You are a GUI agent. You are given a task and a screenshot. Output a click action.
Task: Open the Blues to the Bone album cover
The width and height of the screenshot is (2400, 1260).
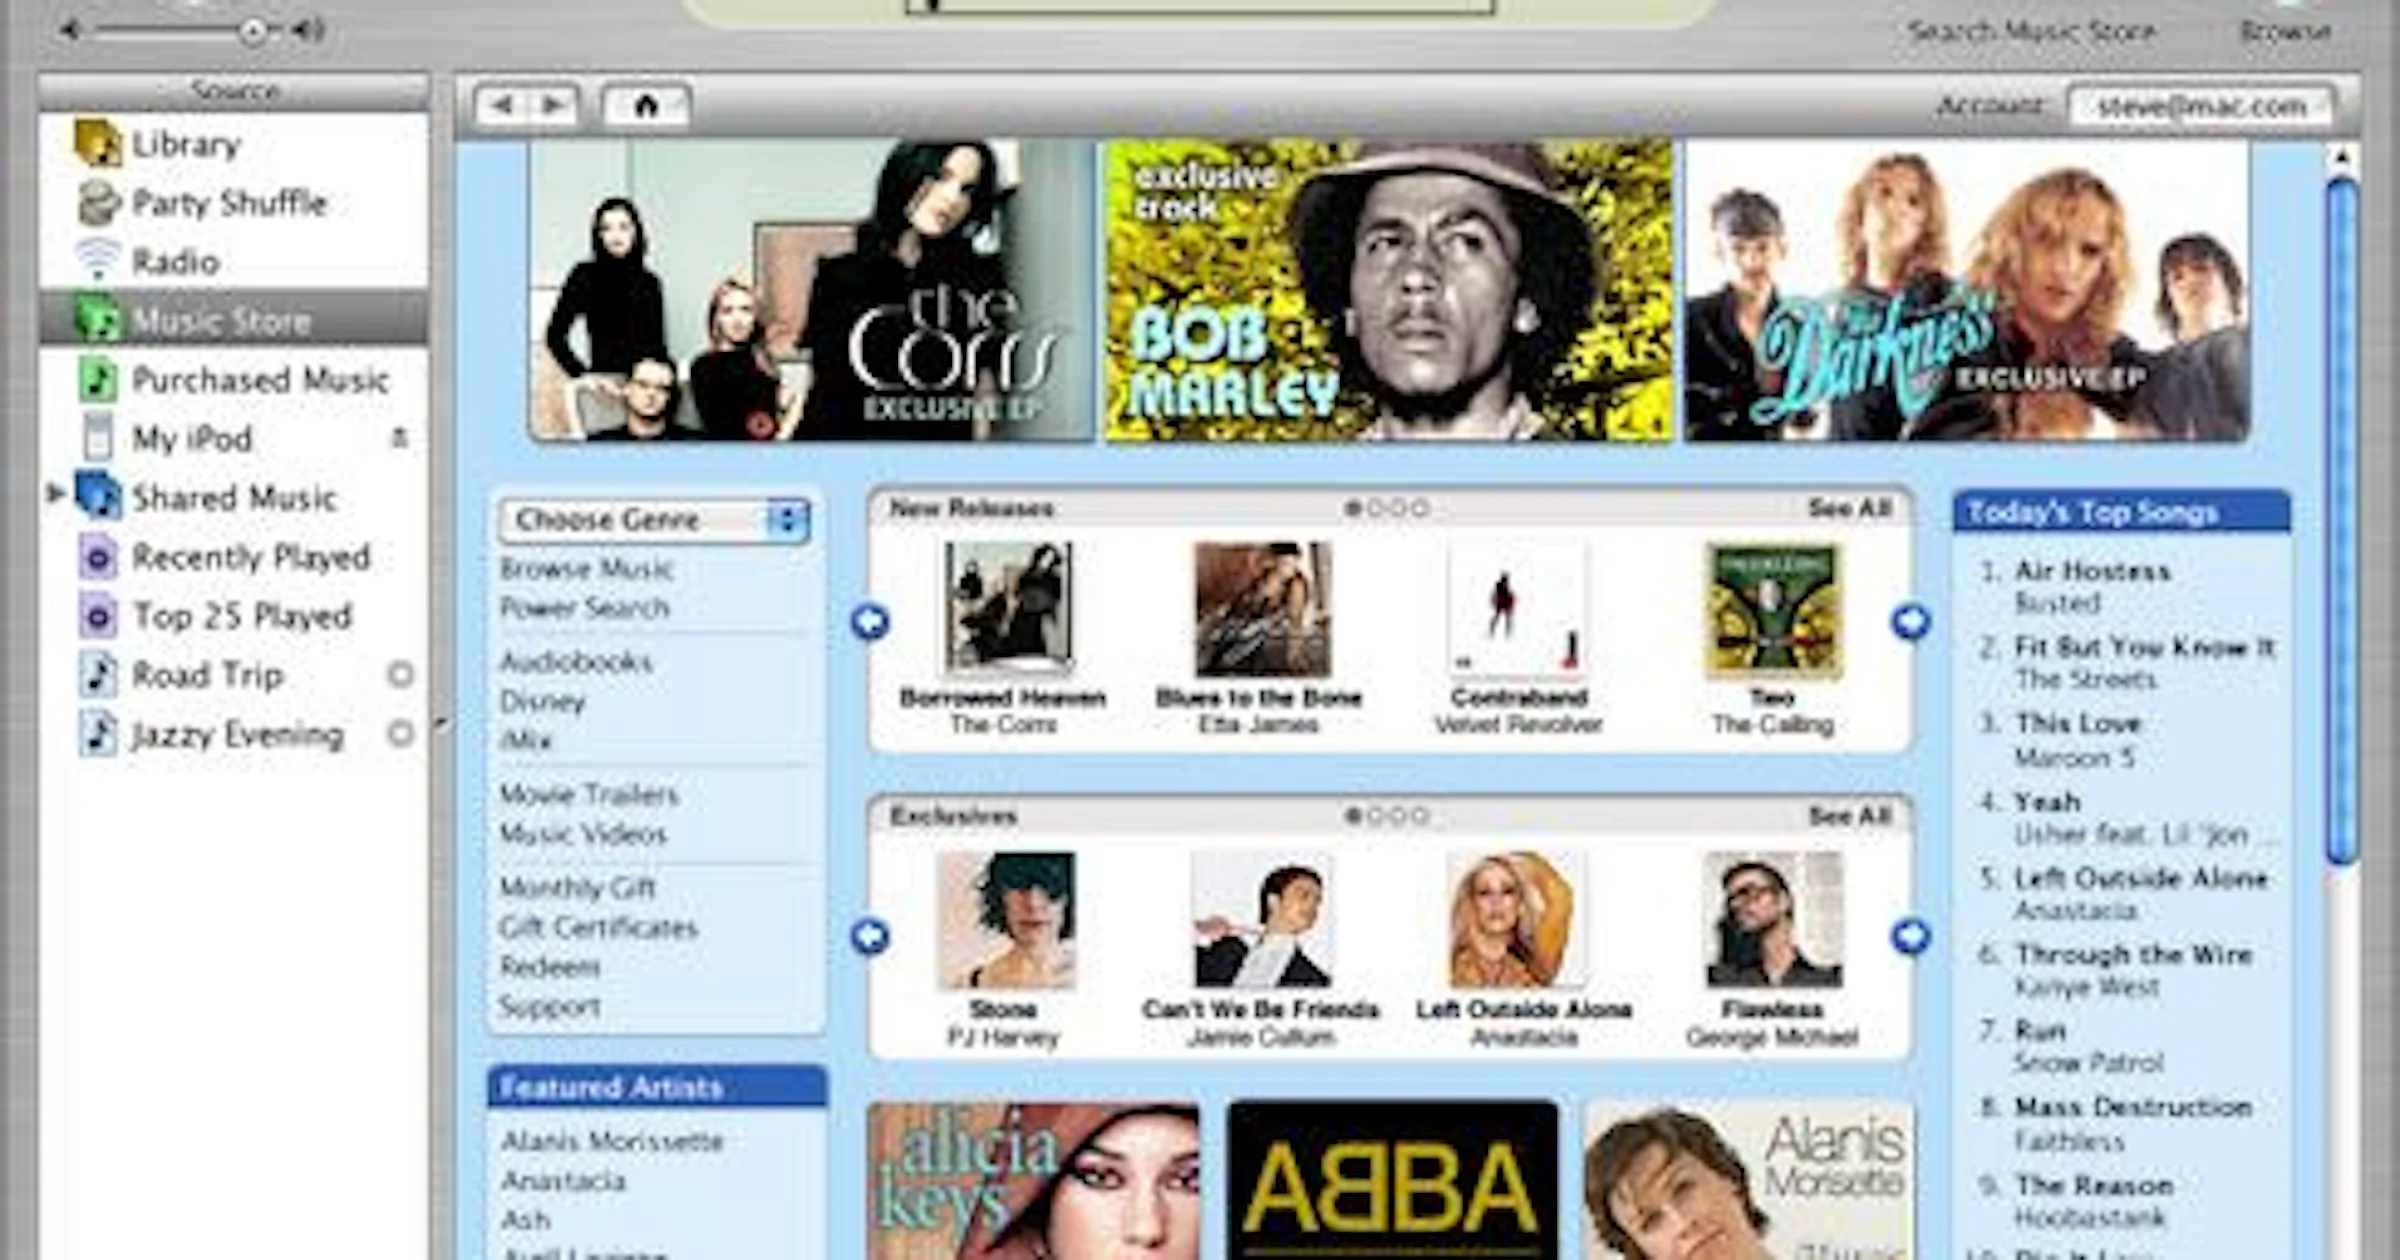pos(1263,610)
